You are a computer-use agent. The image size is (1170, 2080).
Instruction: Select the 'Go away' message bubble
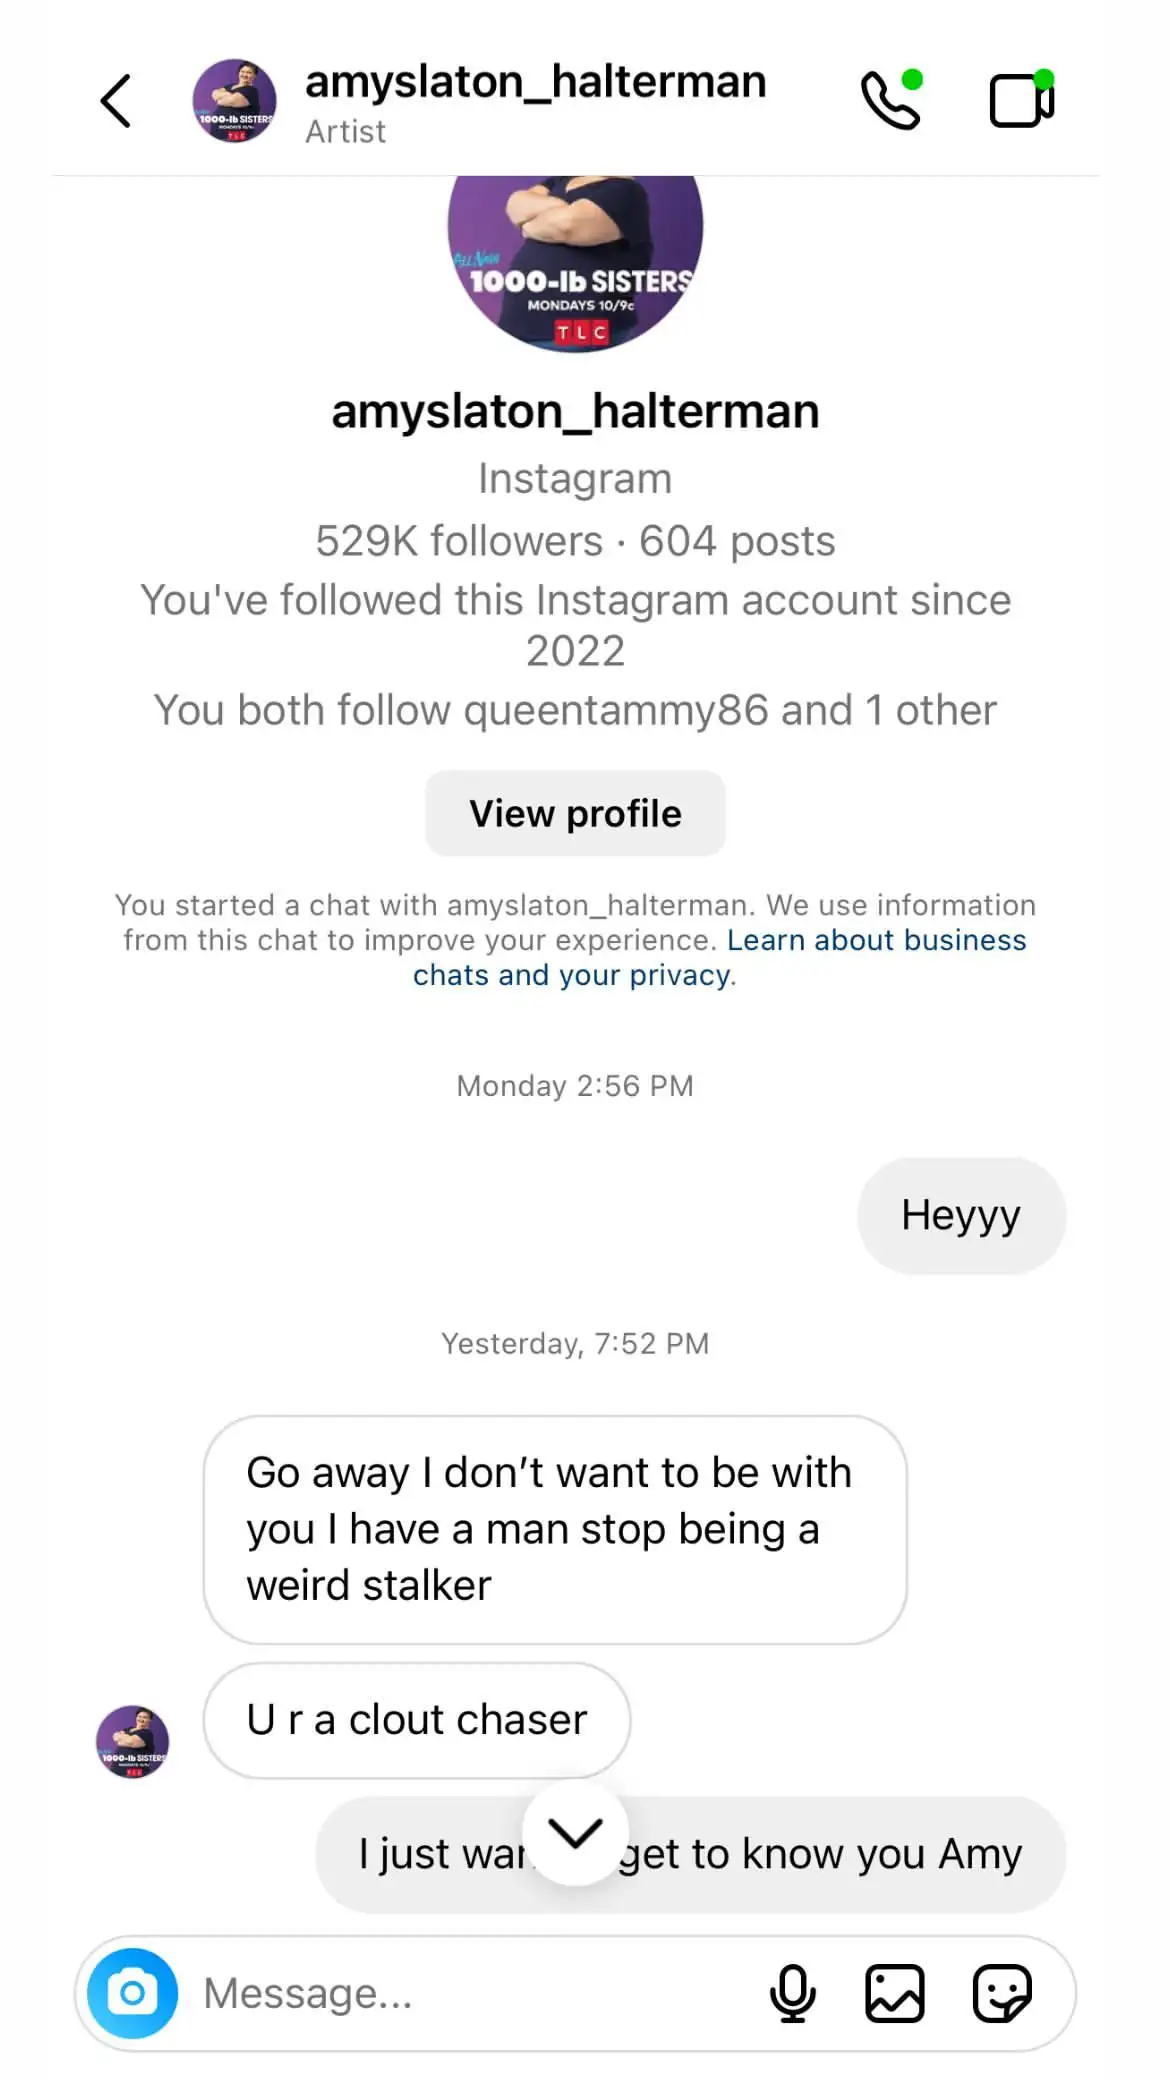[555, 1528]
